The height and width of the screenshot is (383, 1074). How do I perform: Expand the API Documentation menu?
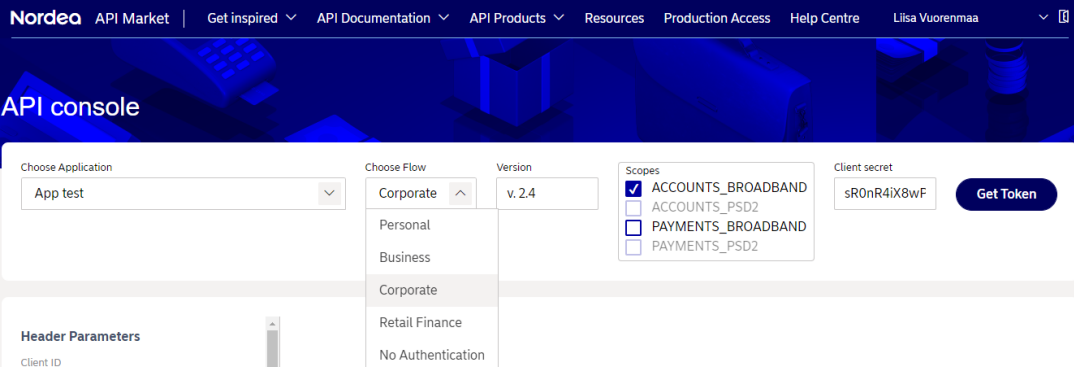click(384, 18)
